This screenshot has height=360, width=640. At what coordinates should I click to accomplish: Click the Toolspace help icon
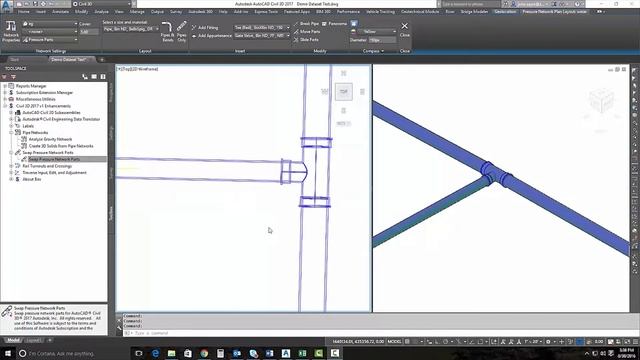click(x=103, y=77)
